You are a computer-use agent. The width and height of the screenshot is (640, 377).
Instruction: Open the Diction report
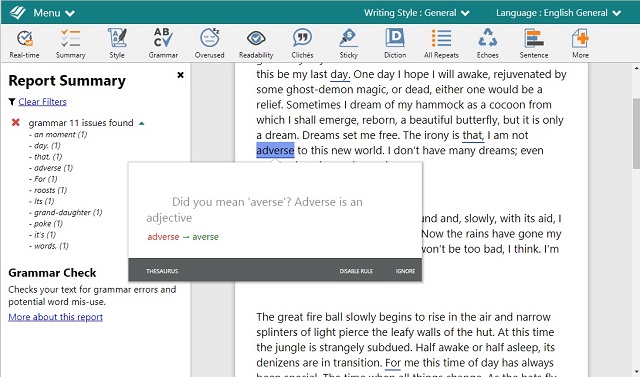[395, 44]
